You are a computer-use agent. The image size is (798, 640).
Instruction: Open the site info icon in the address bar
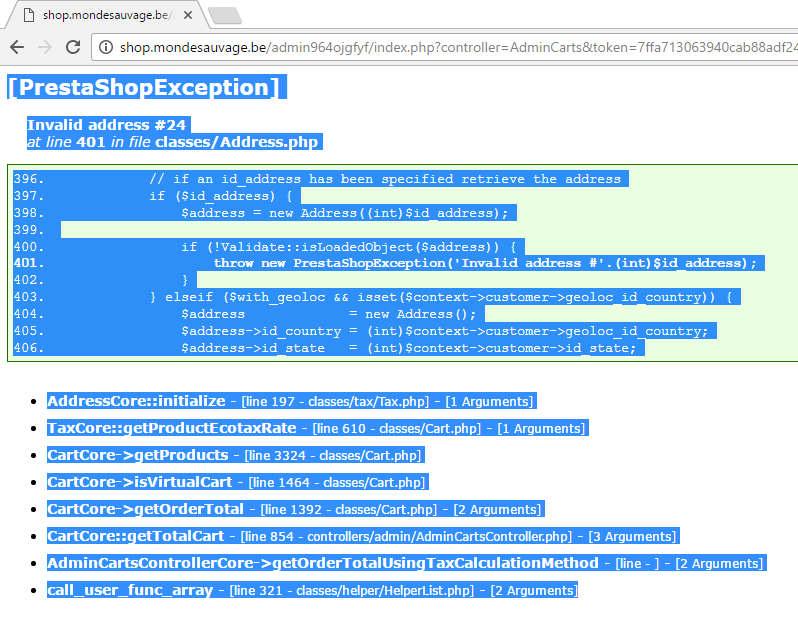(106, 47)
